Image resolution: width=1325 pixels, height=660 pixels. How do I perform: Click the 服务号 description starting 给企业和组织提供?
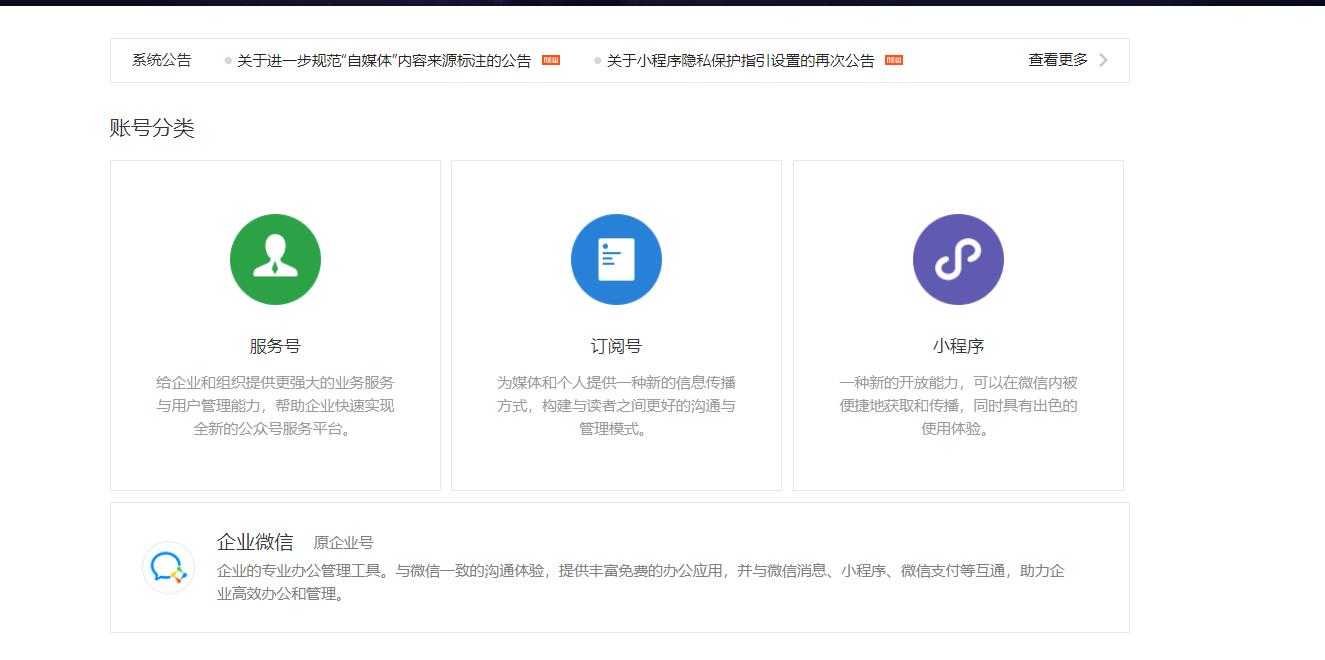coord(275,406)
